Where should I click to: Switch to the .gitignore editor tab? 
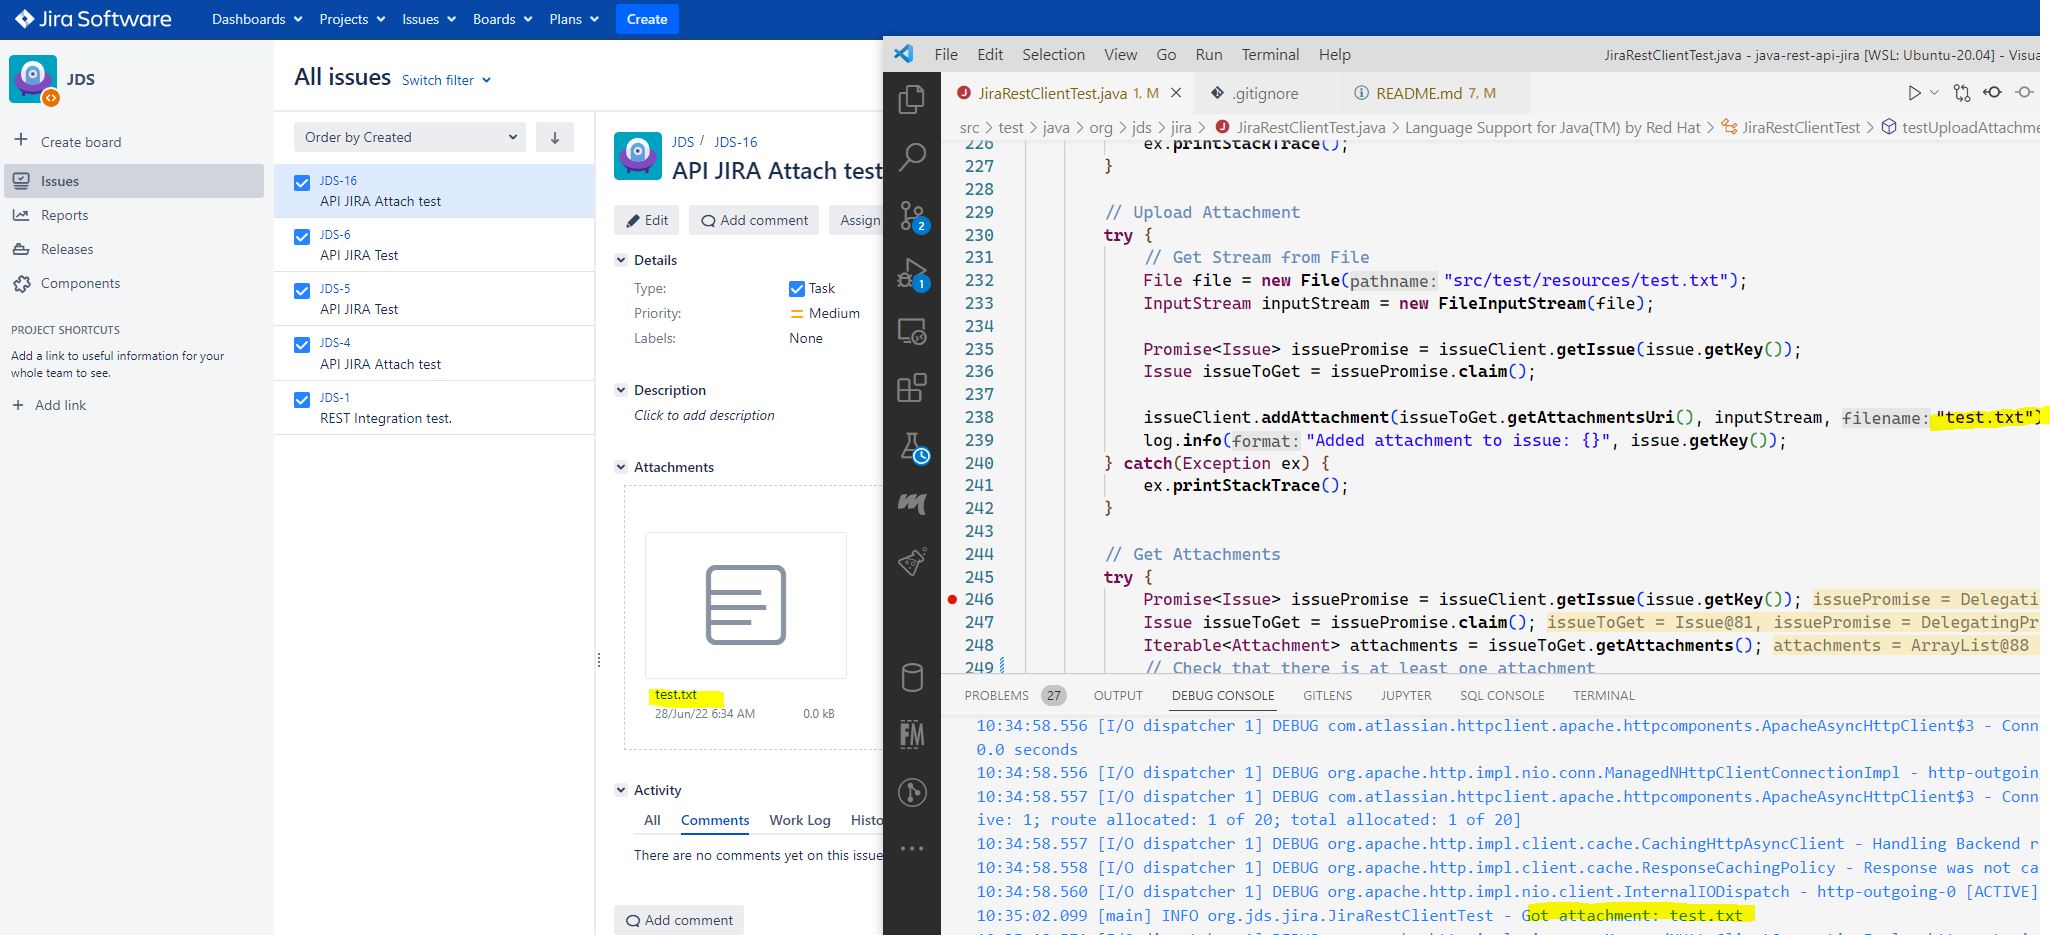pyautogui.click(x=1264, y=93)
